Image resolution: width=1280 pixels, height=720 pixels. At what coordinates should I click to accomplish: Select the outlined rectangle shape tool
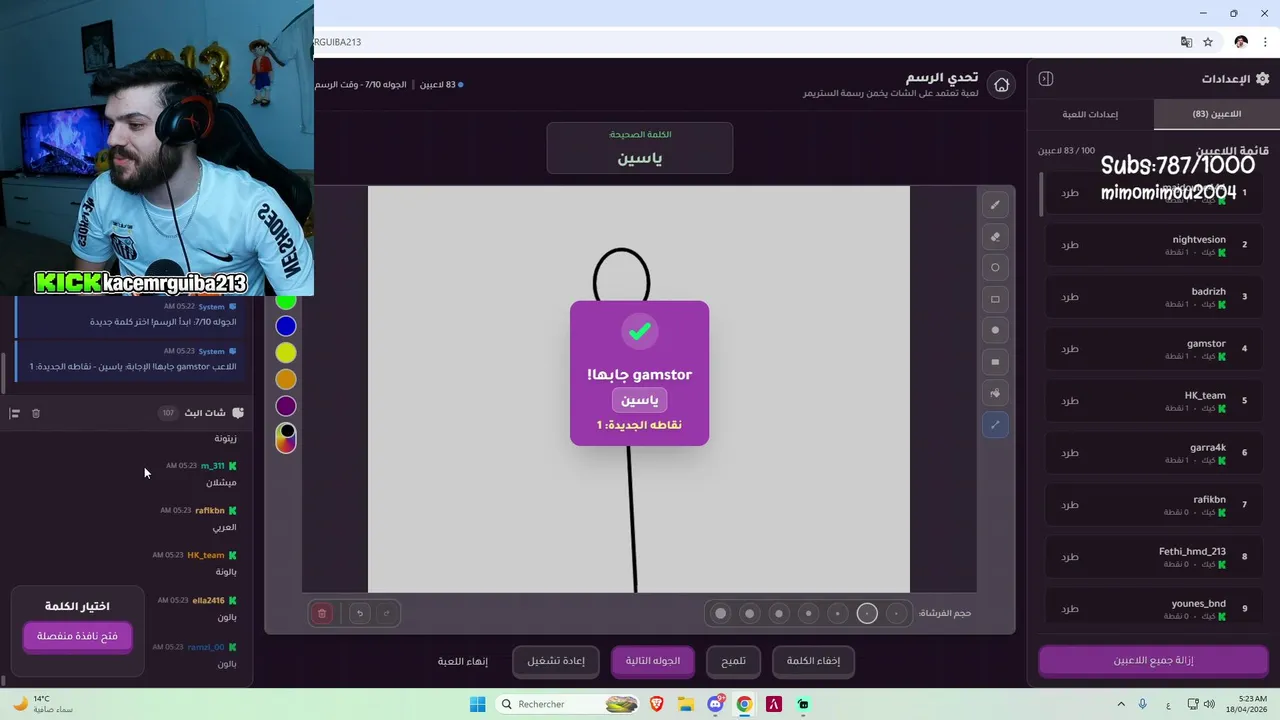[995, 299]
